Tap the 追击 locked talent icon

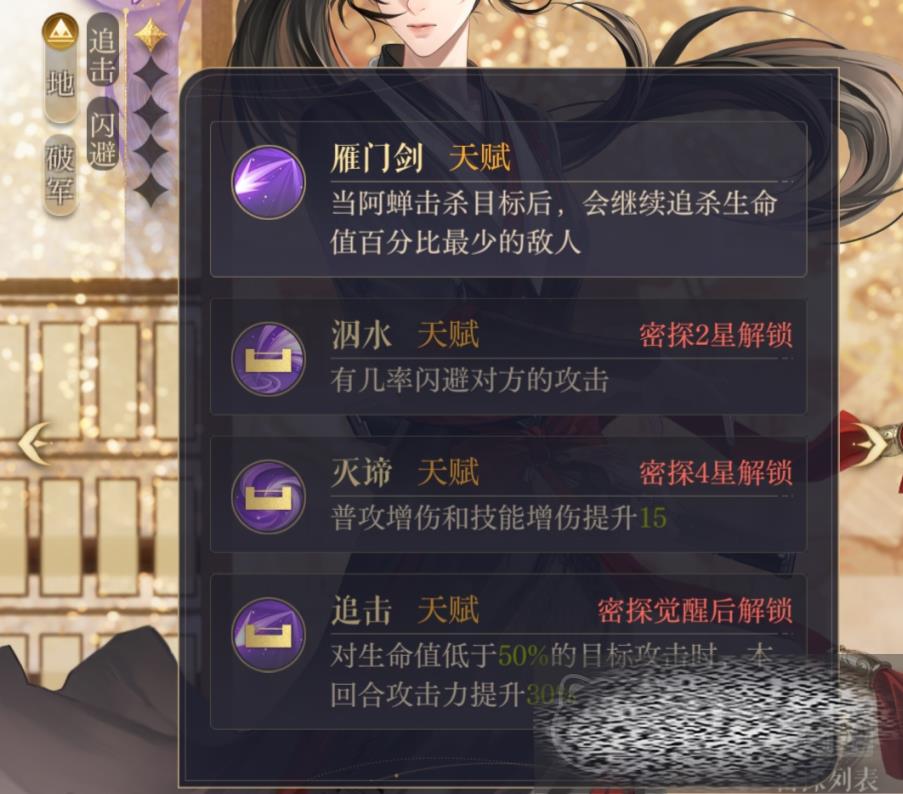(268, 633)
